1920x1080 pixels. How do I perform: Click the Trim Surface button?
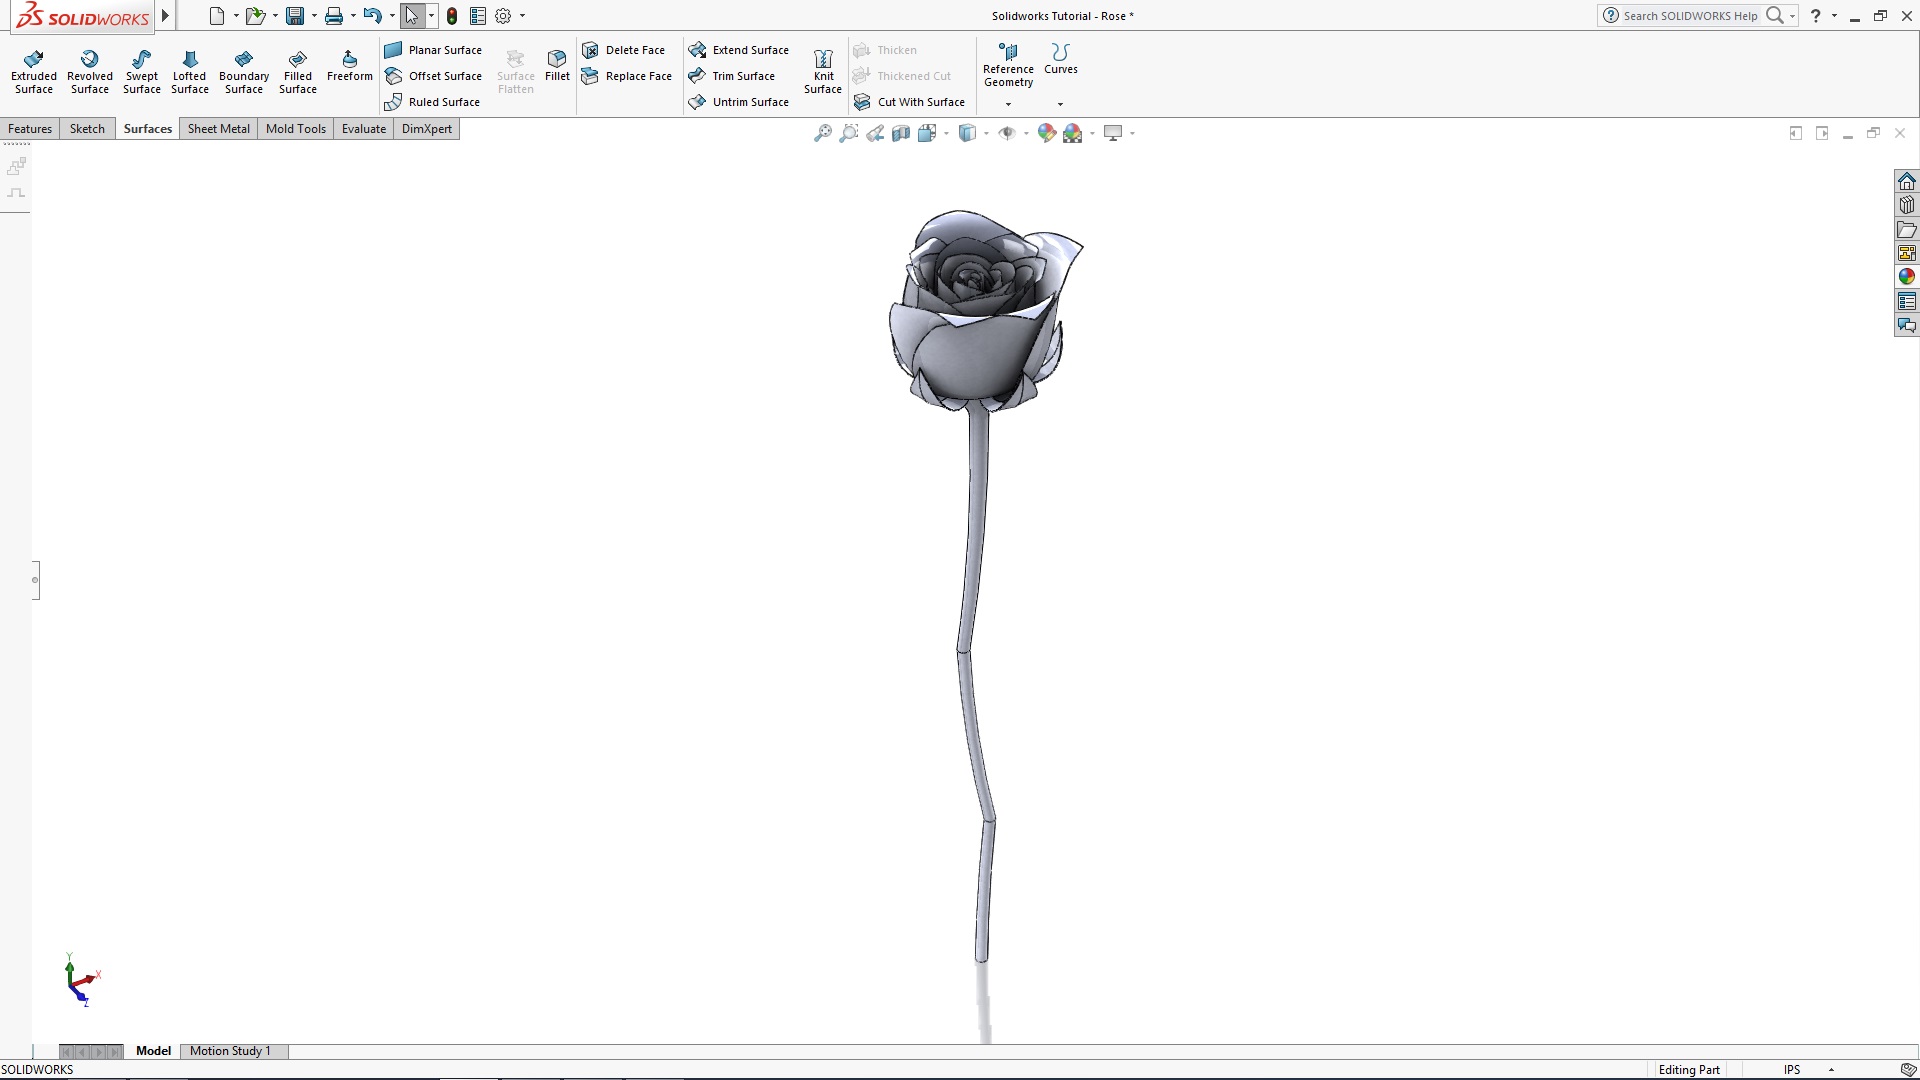[733, 75]
